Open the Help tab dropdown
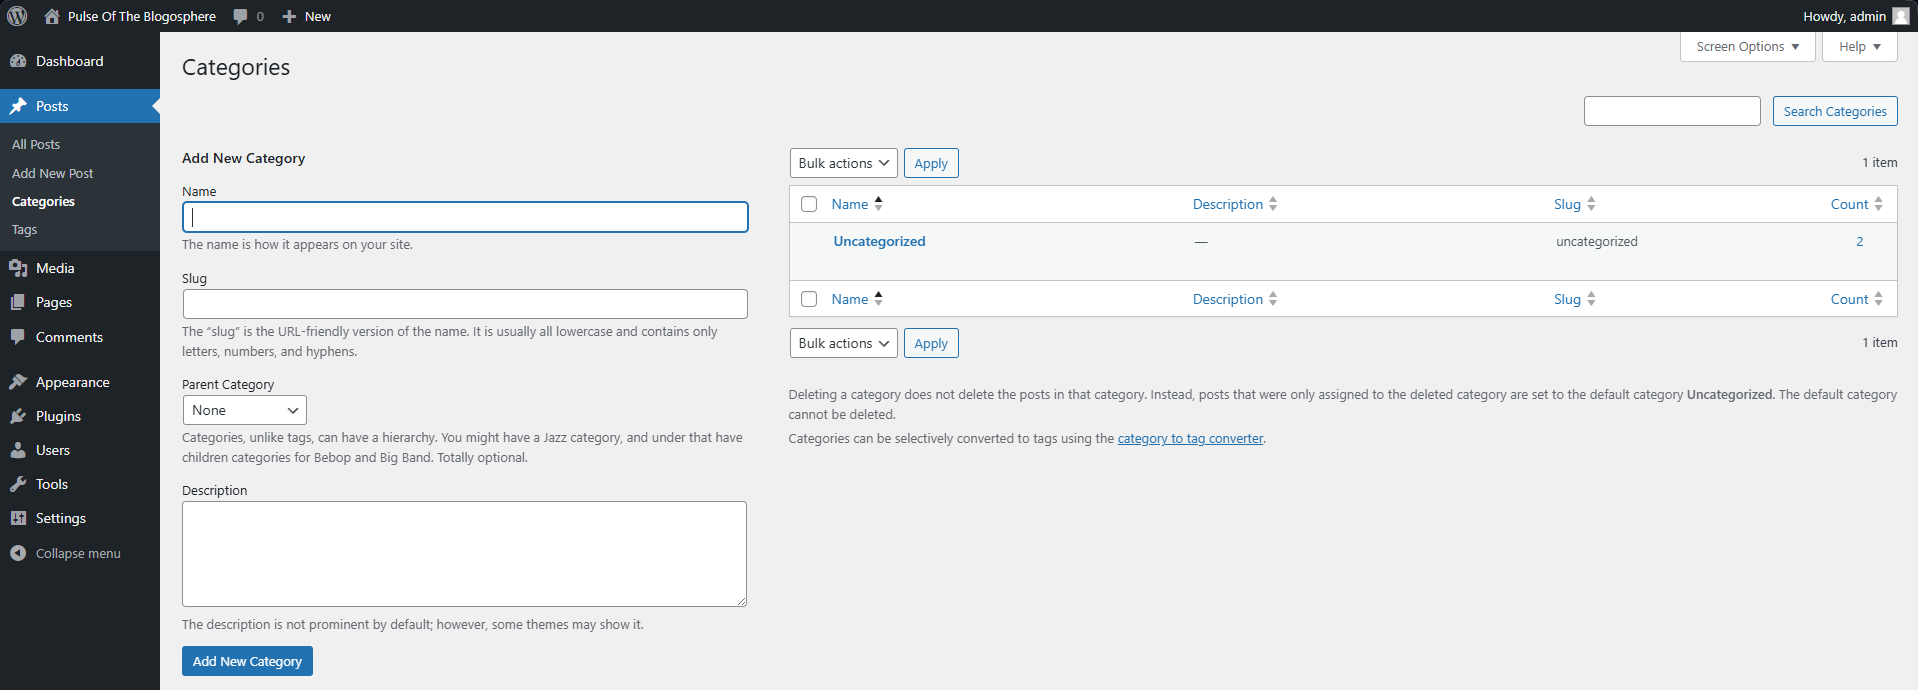 coord(1859,47)
